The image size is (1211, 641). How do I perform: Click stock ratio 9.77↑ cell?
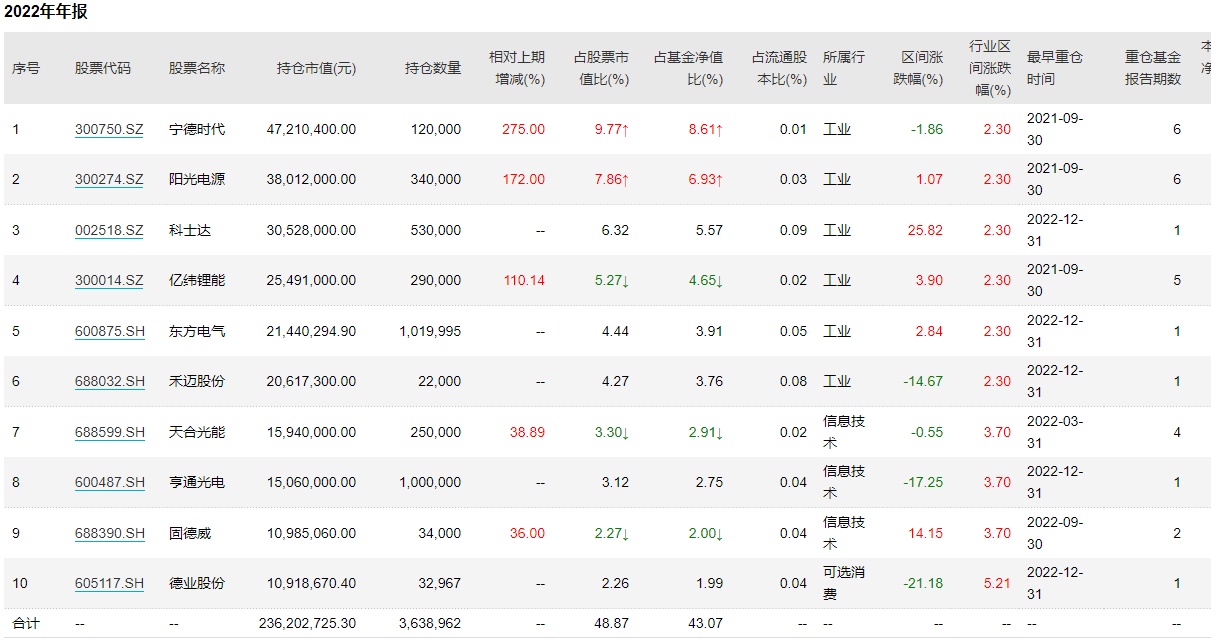point(612,129)
